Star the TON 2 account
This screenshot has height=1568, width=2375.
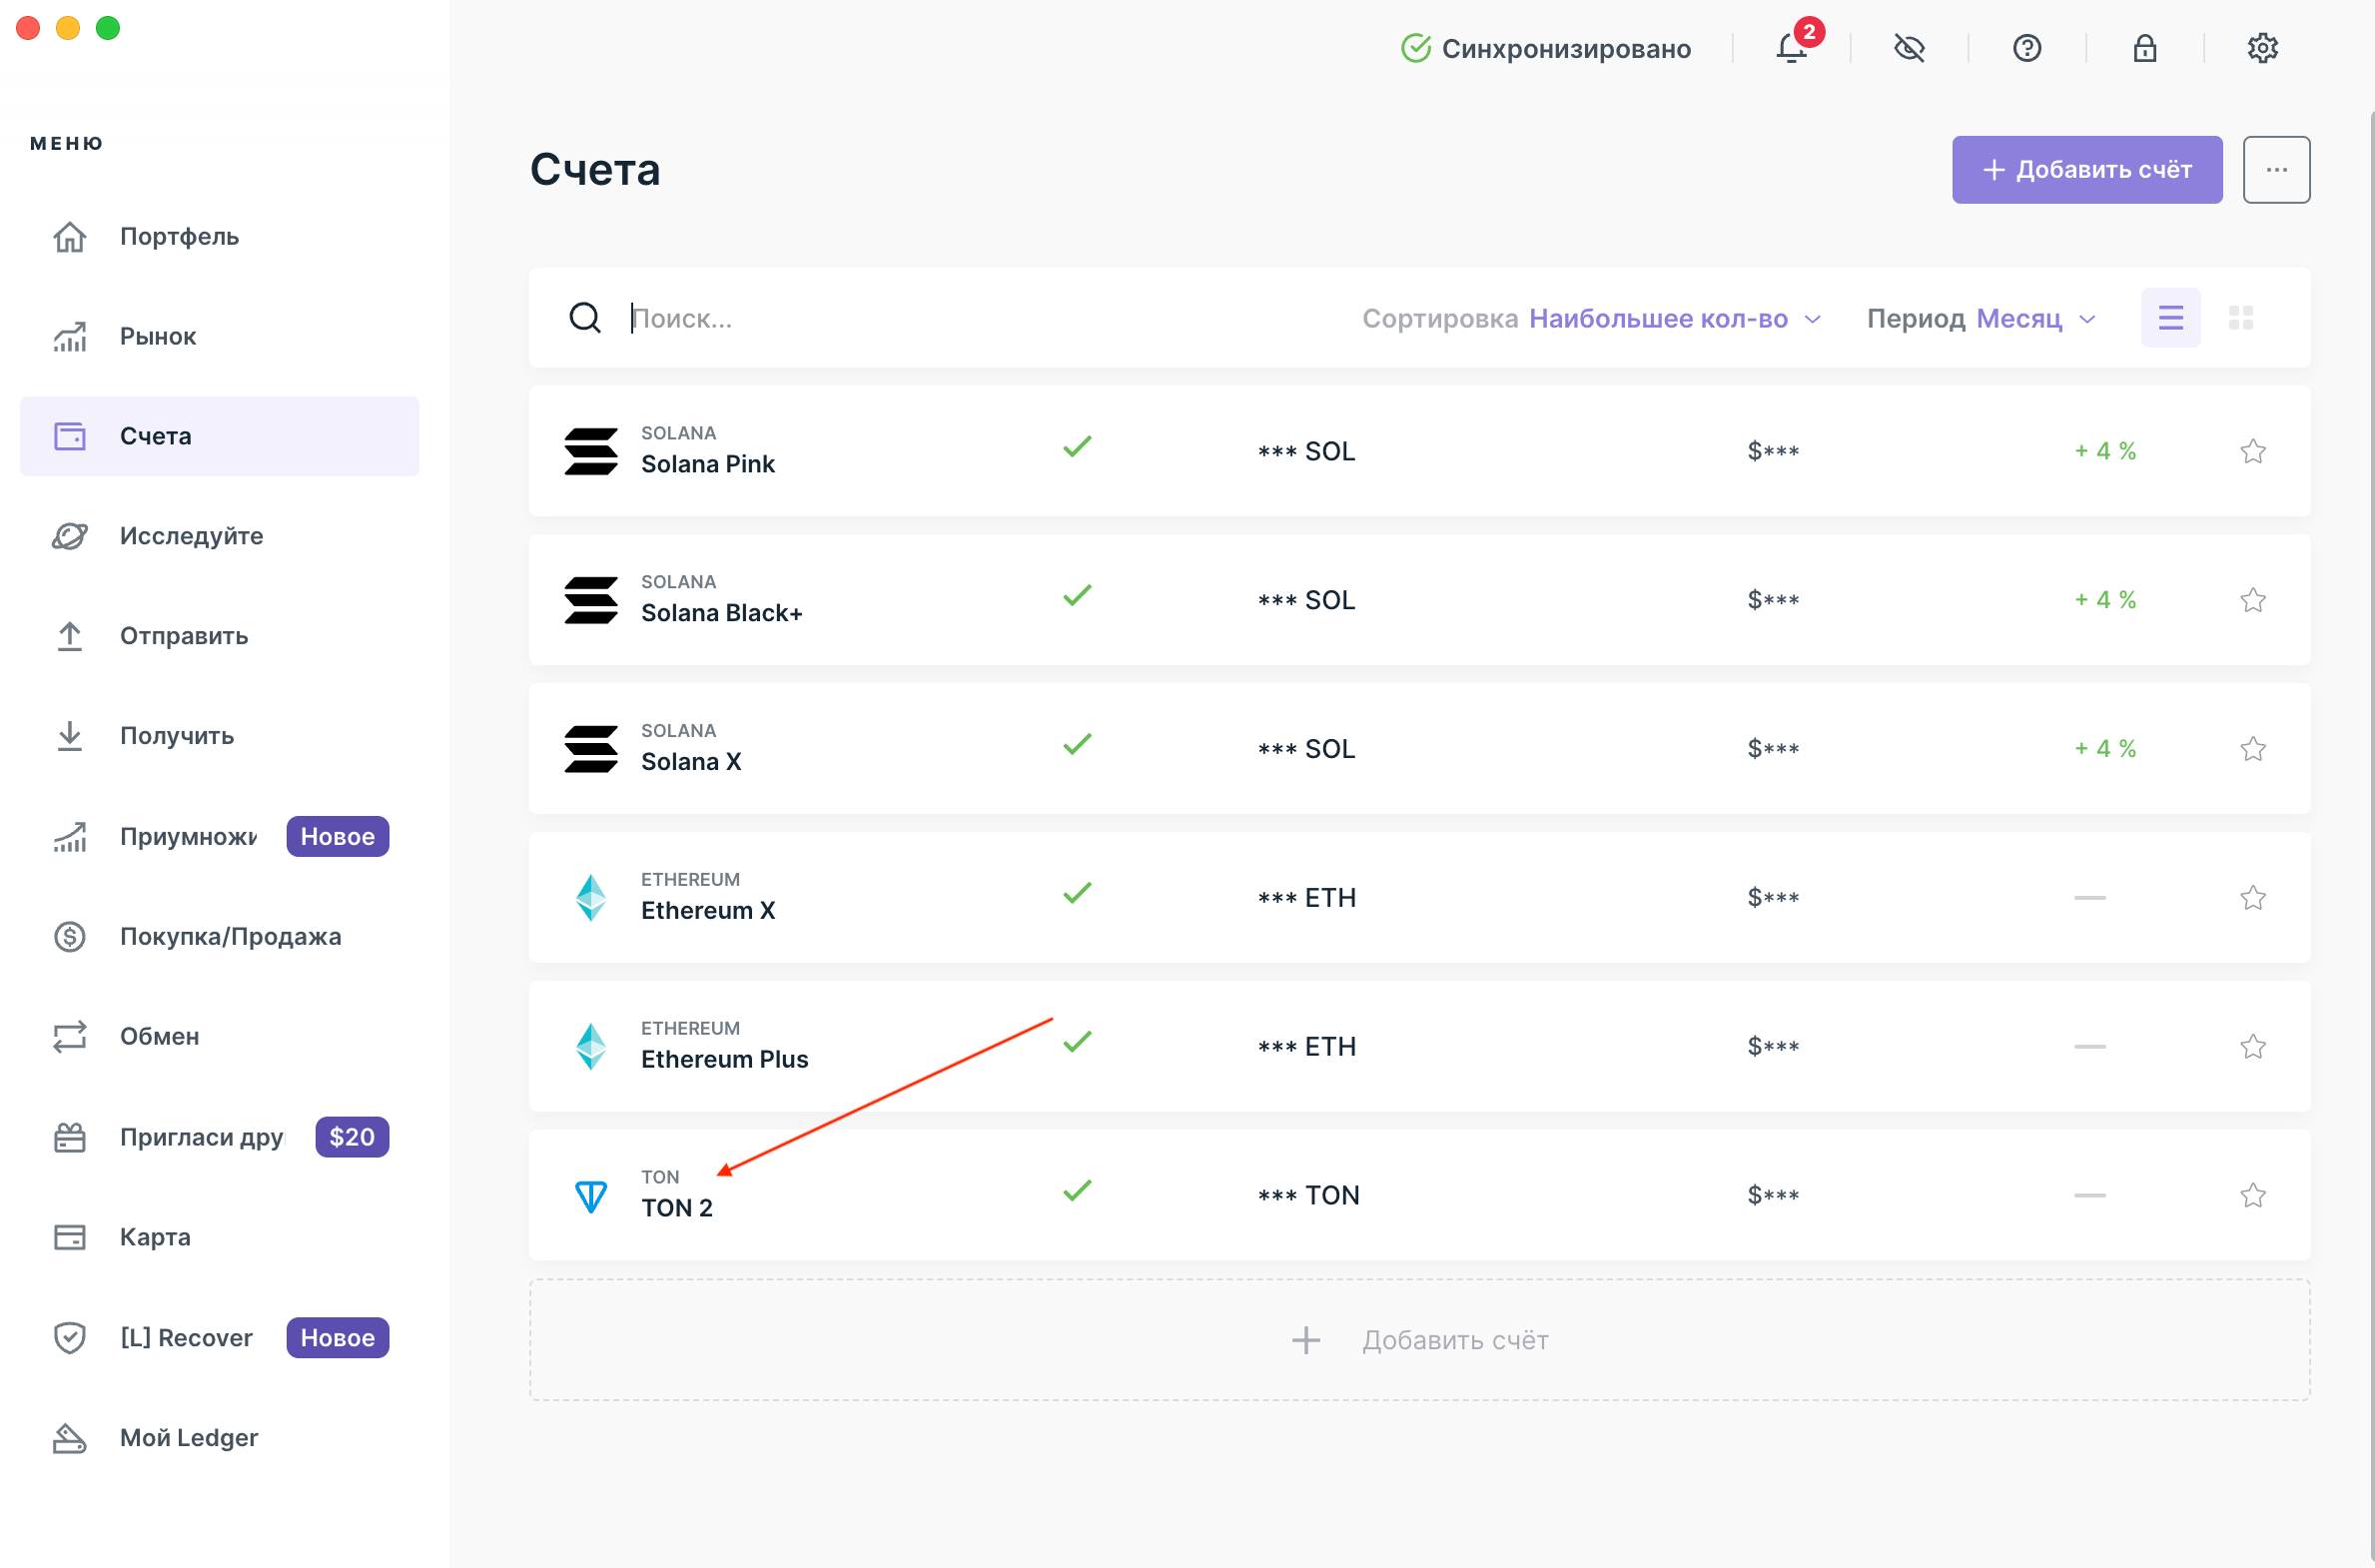point(2253,1196)
